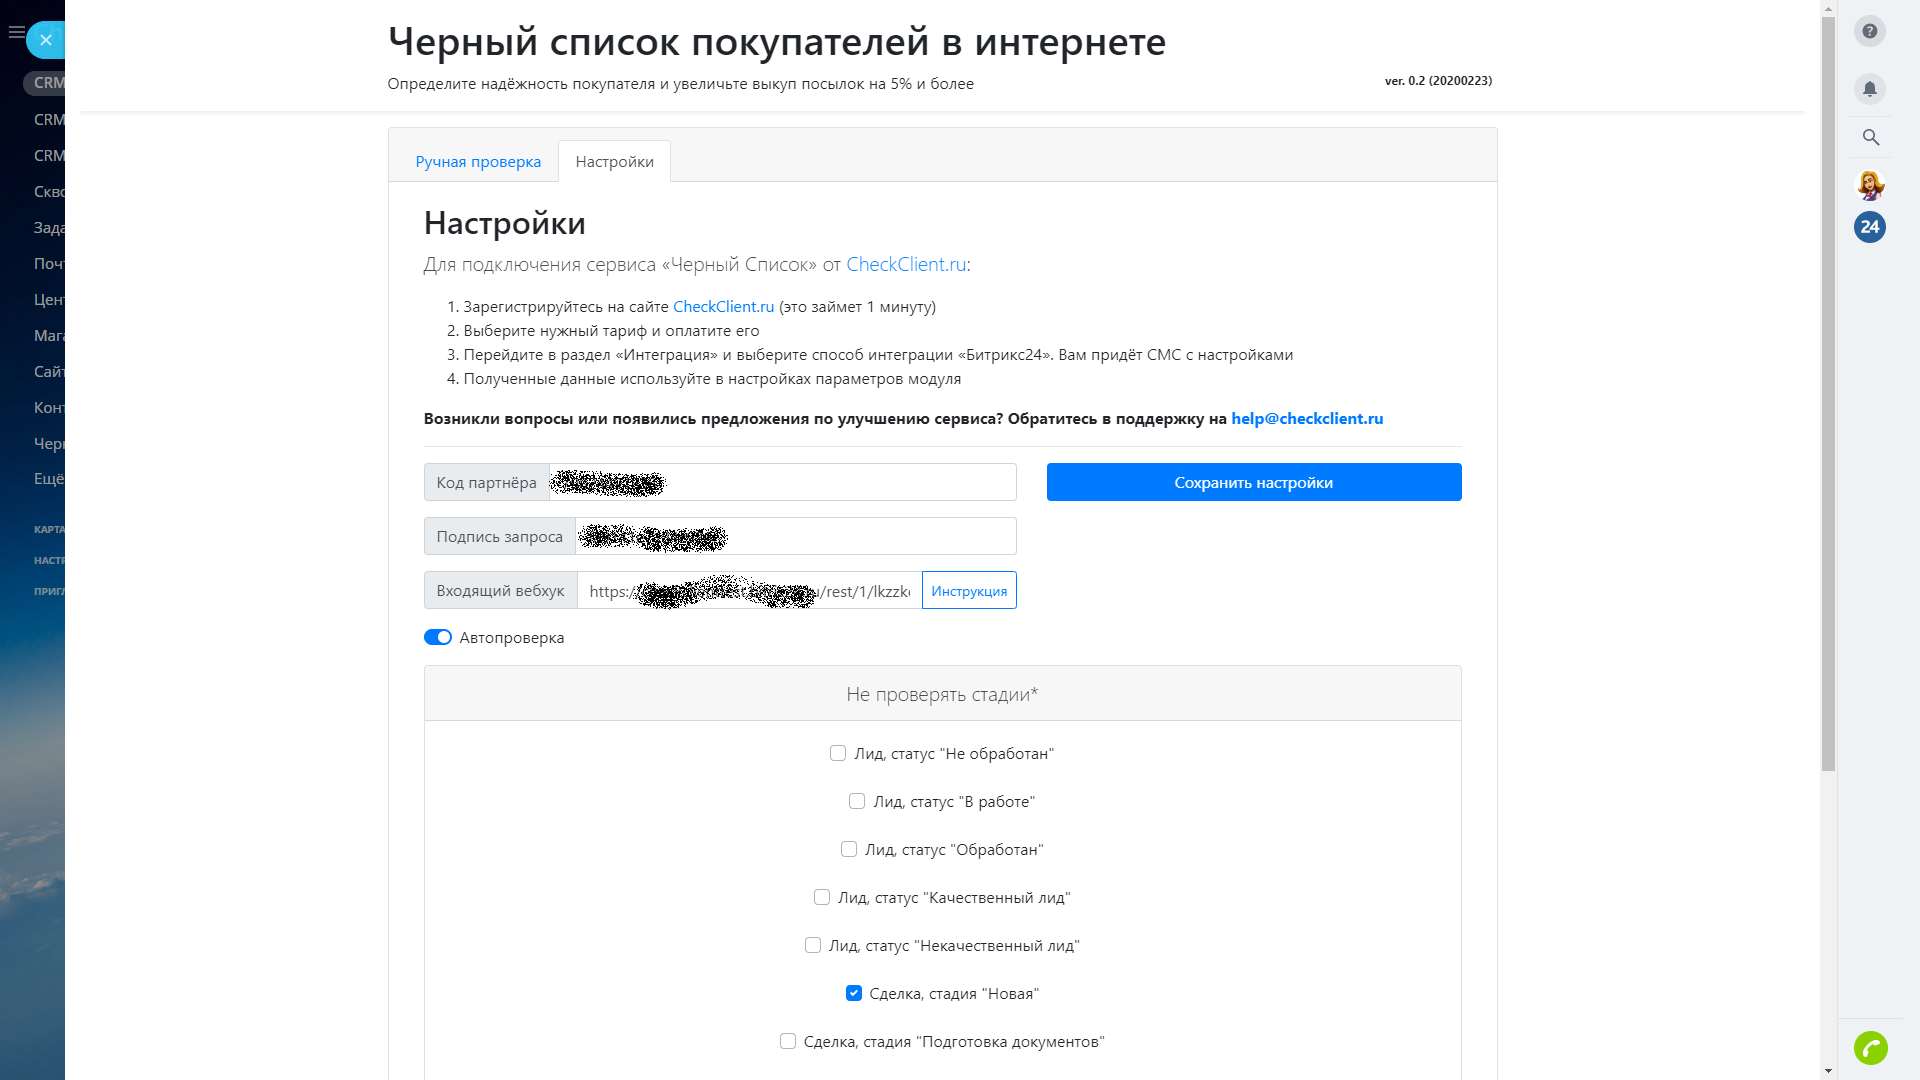Click the help question mark icon

coord(1869,31)
